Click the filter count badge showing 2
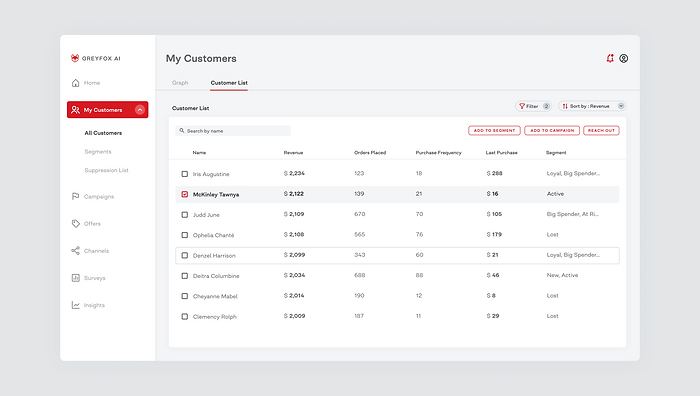This screenshot has width=700, height=396. [x=546, y=106]
